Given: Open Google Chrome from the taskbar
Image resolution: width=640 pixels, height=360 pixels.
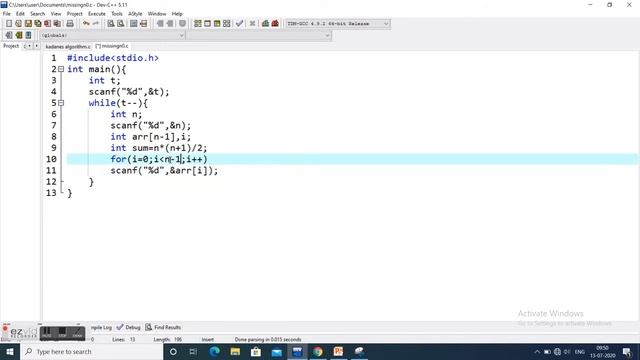Looking at the screenshot, I should (x=318, y=351).
